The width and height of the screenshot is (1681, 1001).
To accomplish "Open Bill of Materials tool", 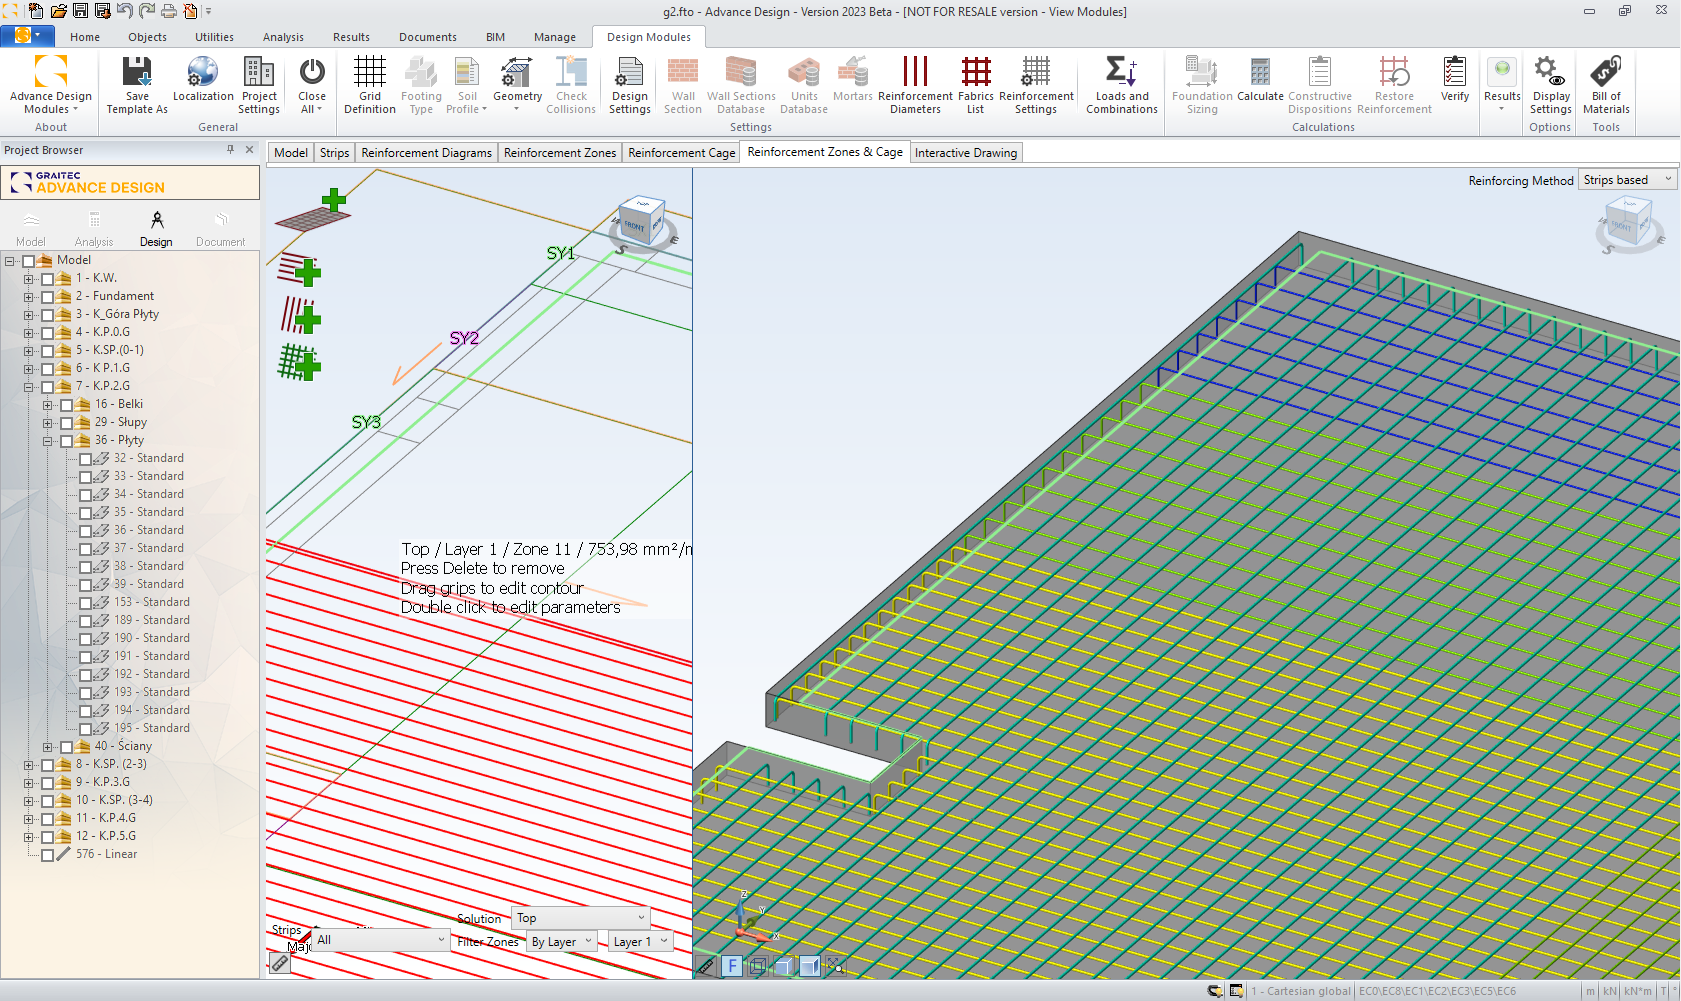I will tap(1606, 85).
